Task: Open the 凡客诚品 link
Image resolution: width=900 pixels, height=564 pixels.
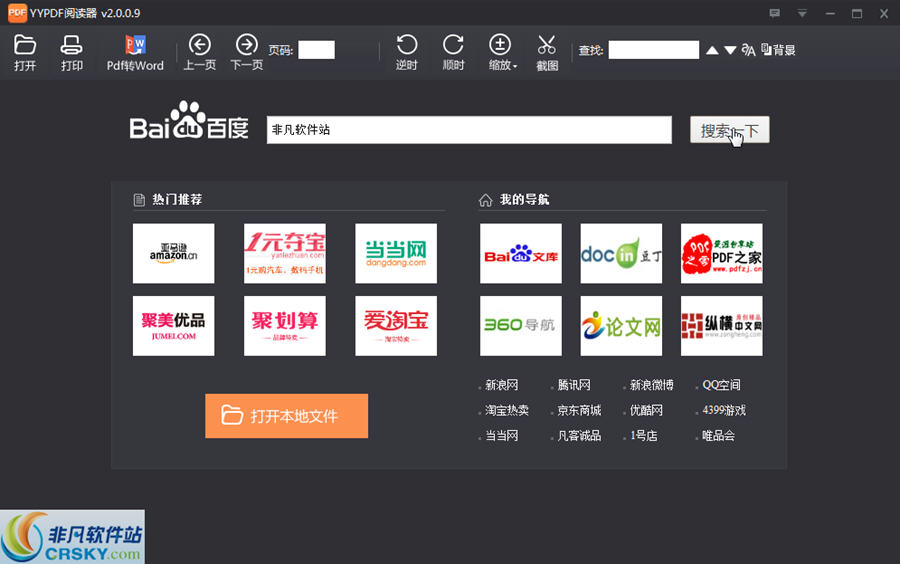Action: (x=579, y=435)
